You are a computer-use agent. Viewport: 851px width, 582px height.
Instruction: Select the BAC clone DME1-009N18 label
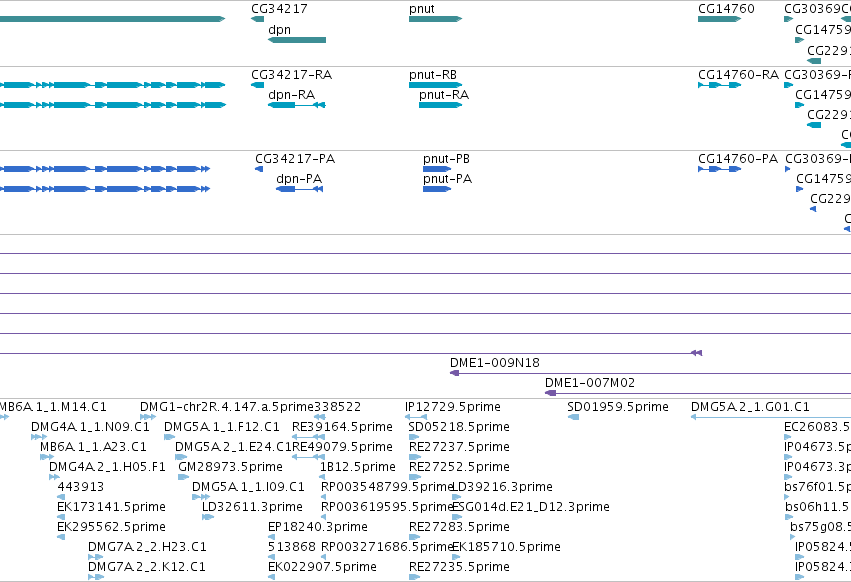coord(495,362)
